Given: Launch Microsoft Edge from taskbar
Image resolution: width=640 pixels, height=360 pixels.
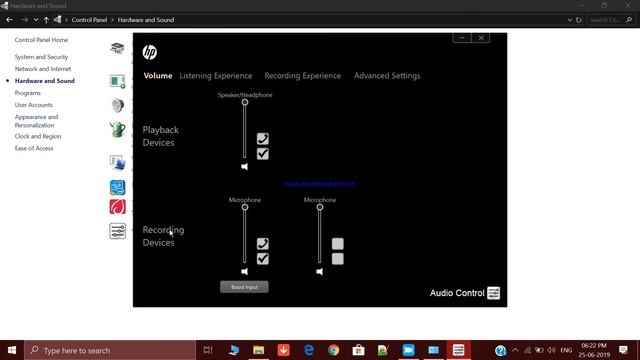Looking at the screenshot, I should [309, 350].
